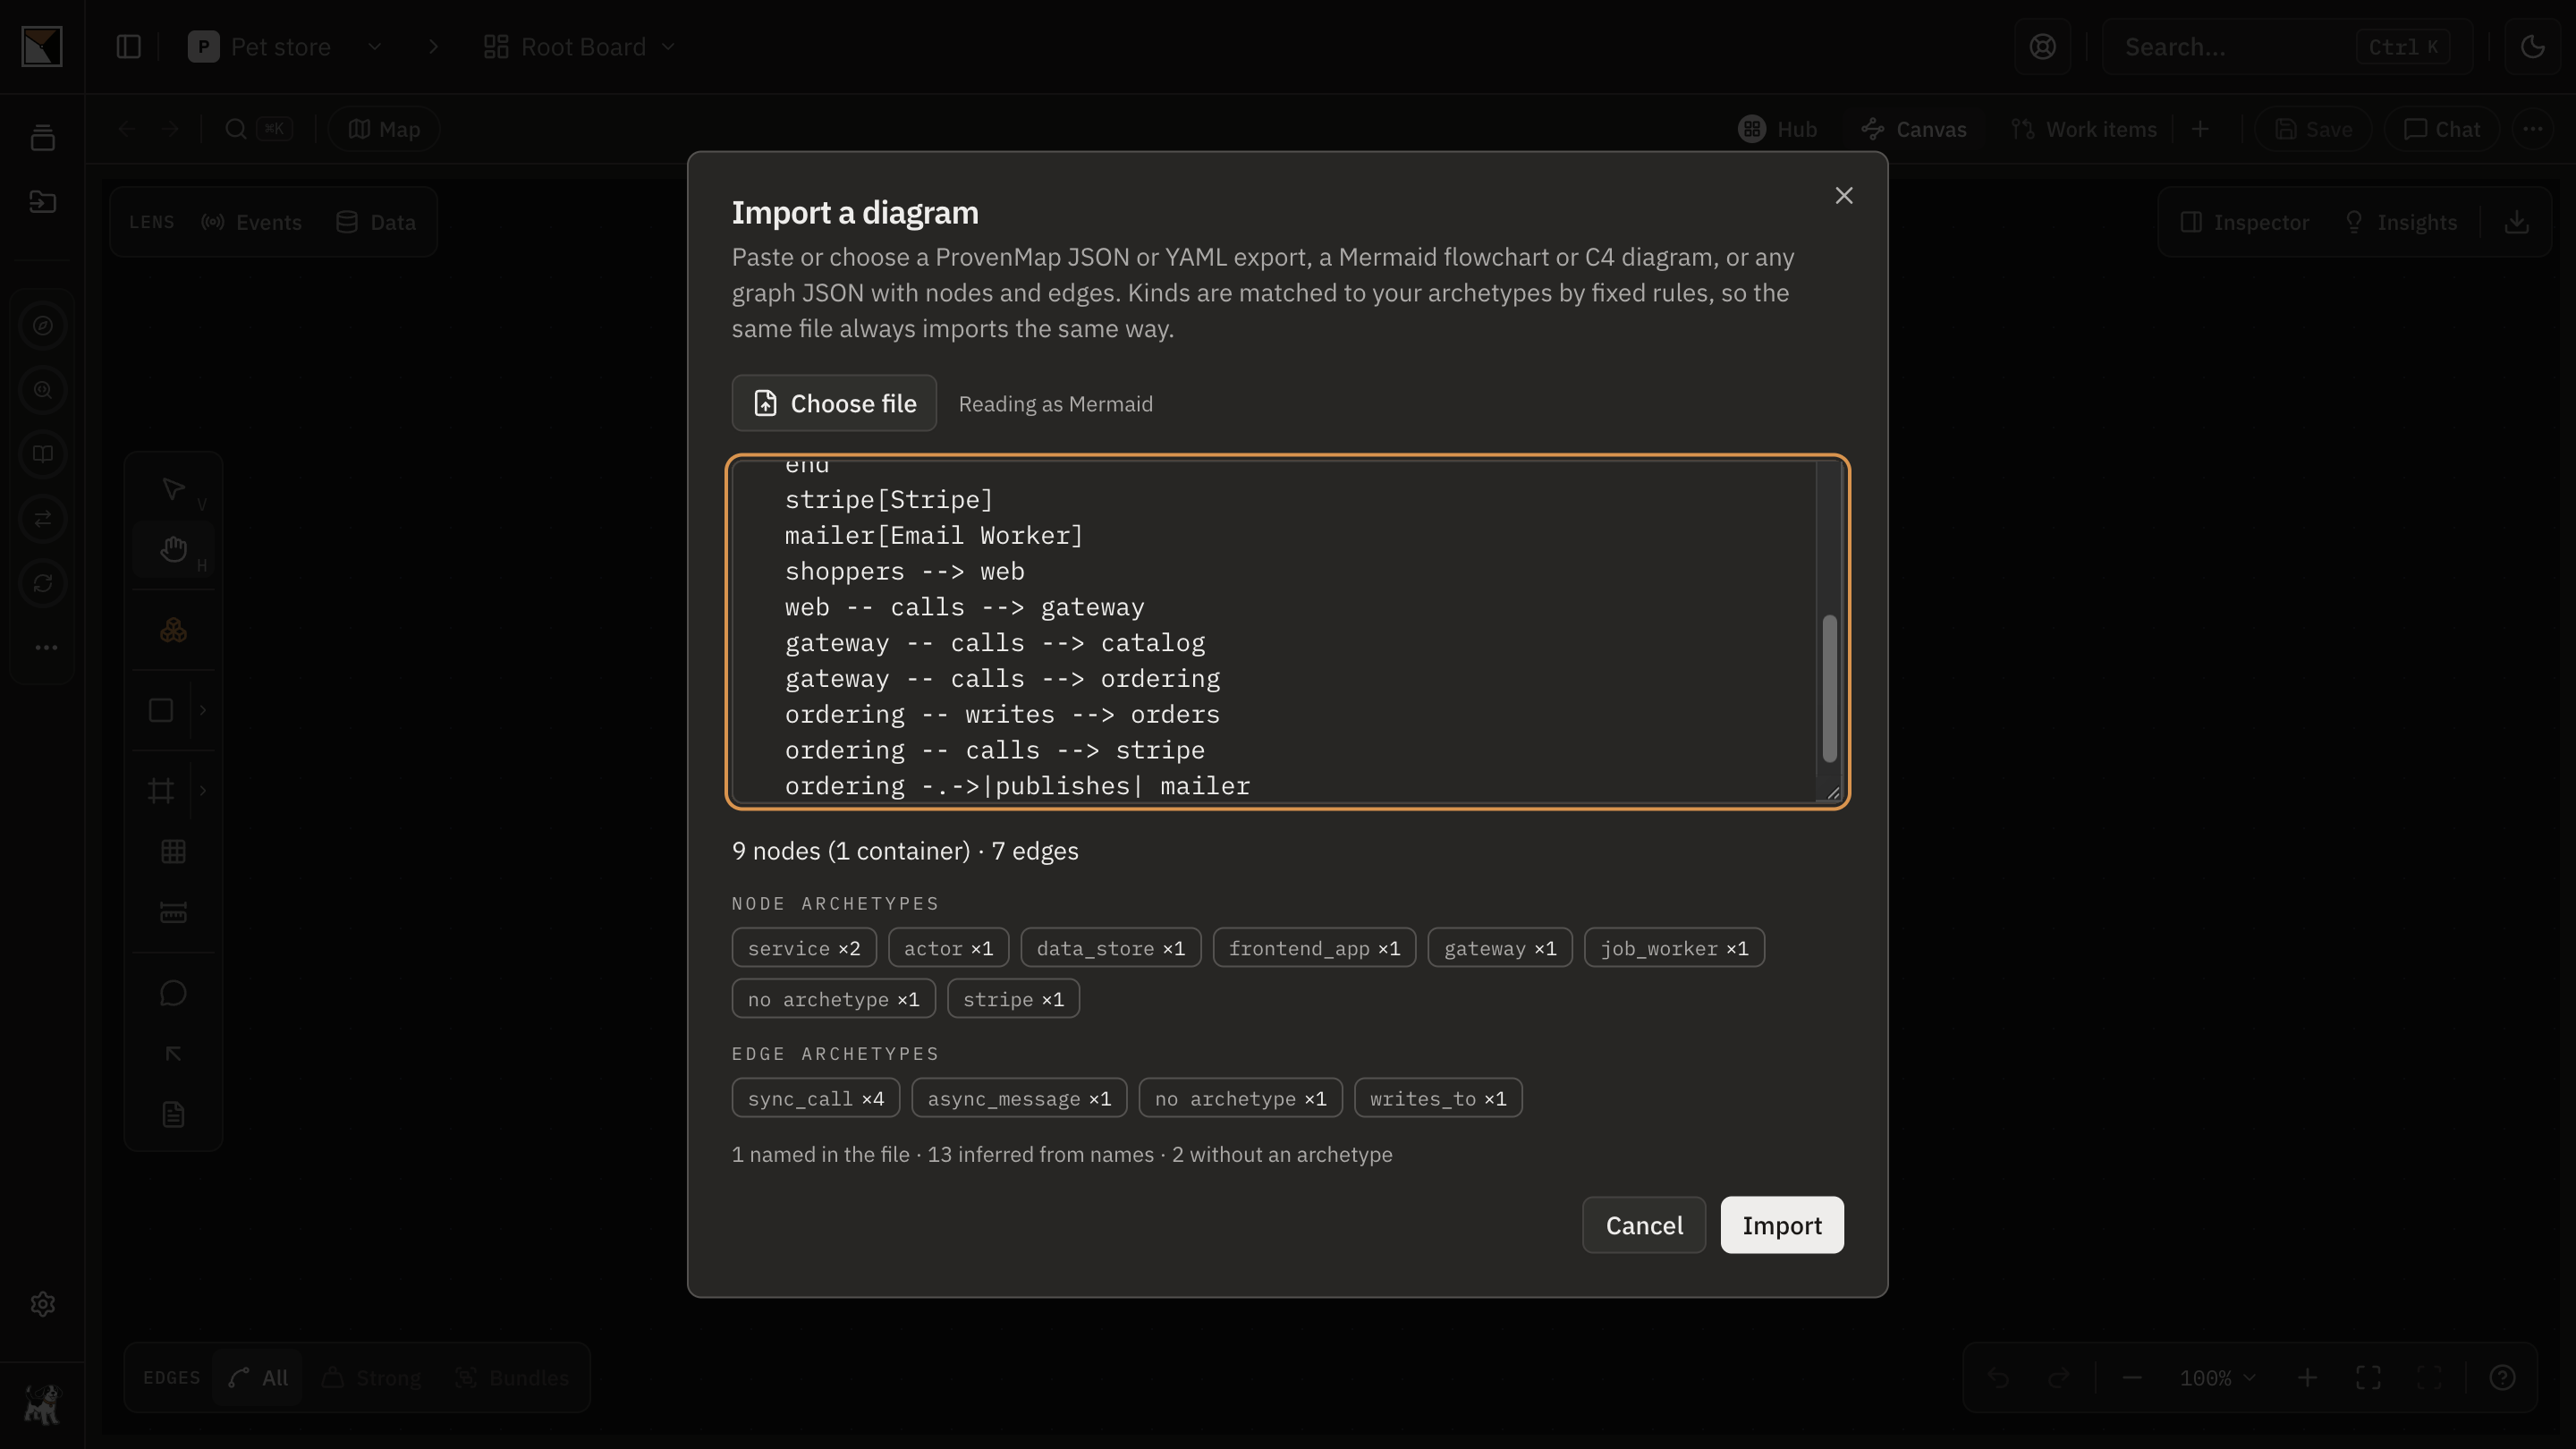Click the fit to screen icon
Viewport: 2576px width, 1449px height.
2367,1377
